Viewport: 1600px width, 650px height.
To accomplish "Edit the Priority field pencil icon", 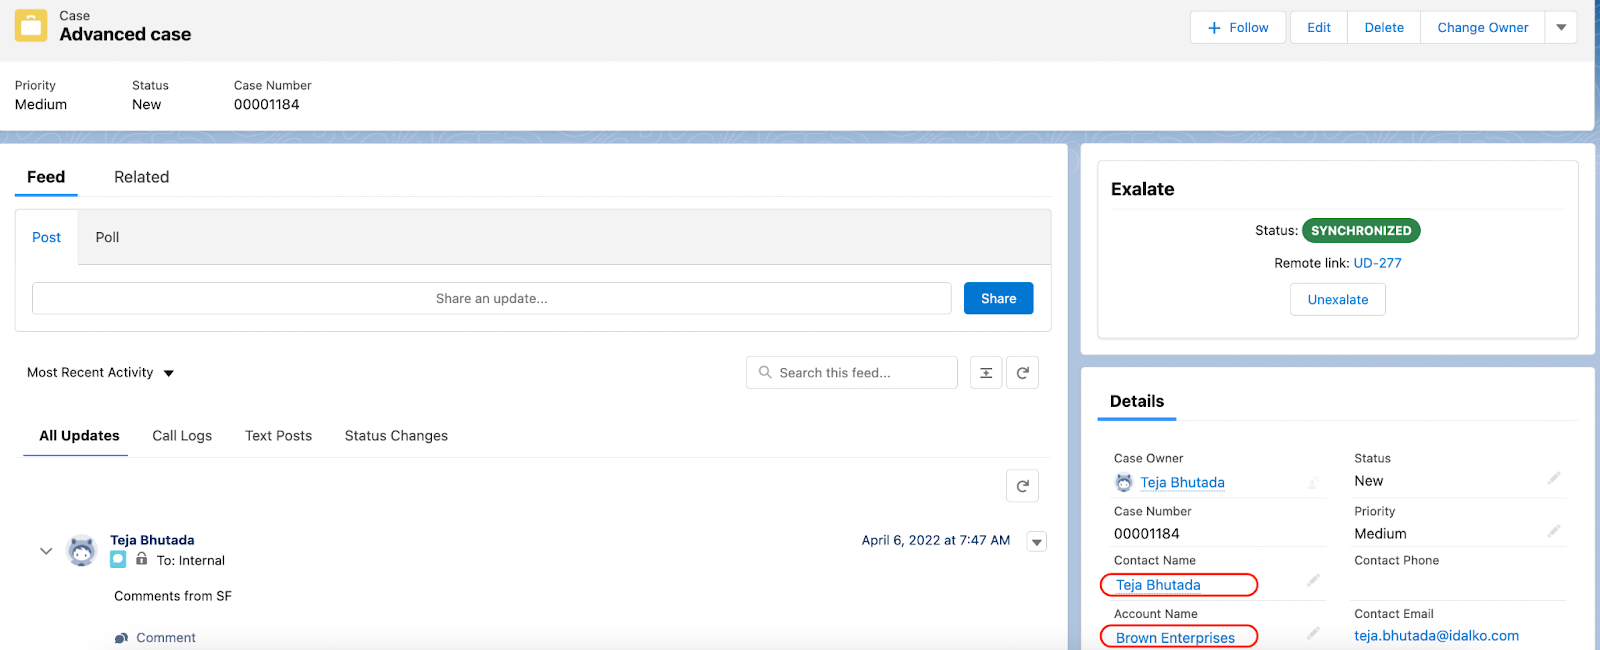I will point(1554,531).
